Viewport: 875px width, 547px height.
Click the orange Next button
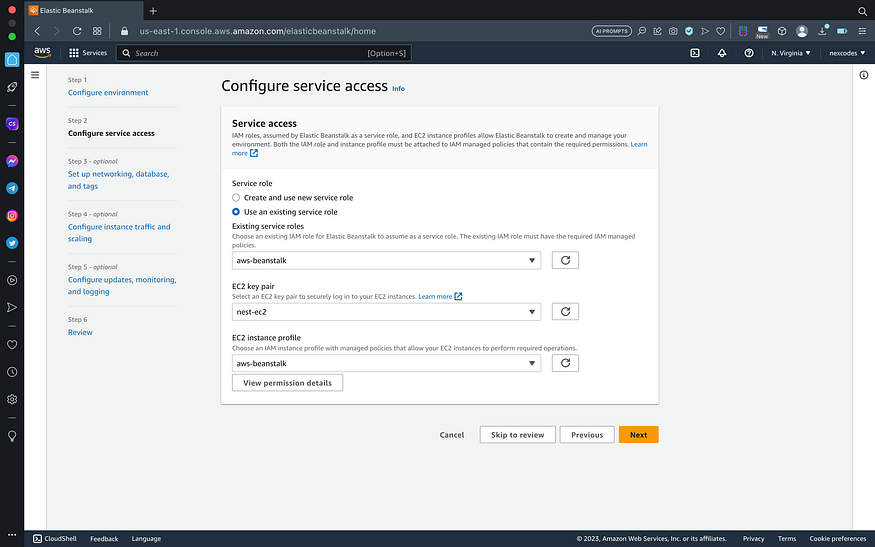[x=638, y=435]
